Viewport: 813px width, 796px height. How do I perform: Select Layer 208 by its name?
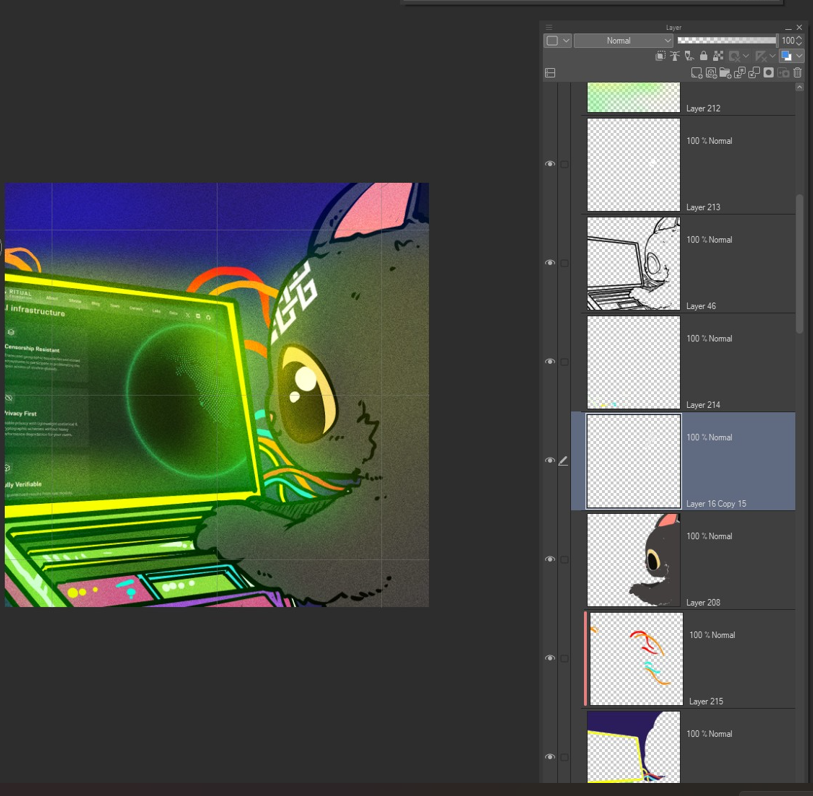(x=703, y=603)
